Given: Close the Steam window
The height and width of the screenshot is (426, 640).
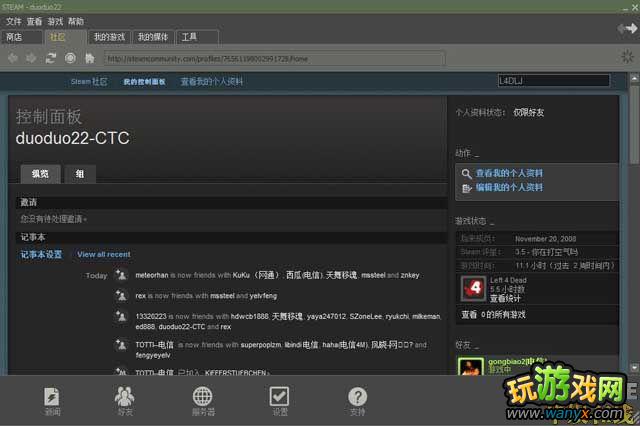Looking at the screenshot, I should [x=635, y=7].
